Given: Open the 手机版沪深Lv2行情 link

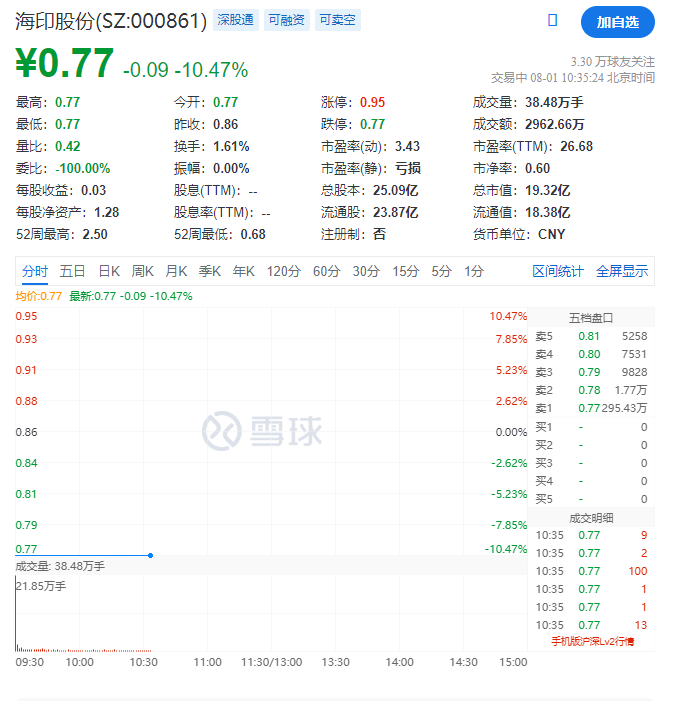Looking at the screenshot, I should pos(592,642).
